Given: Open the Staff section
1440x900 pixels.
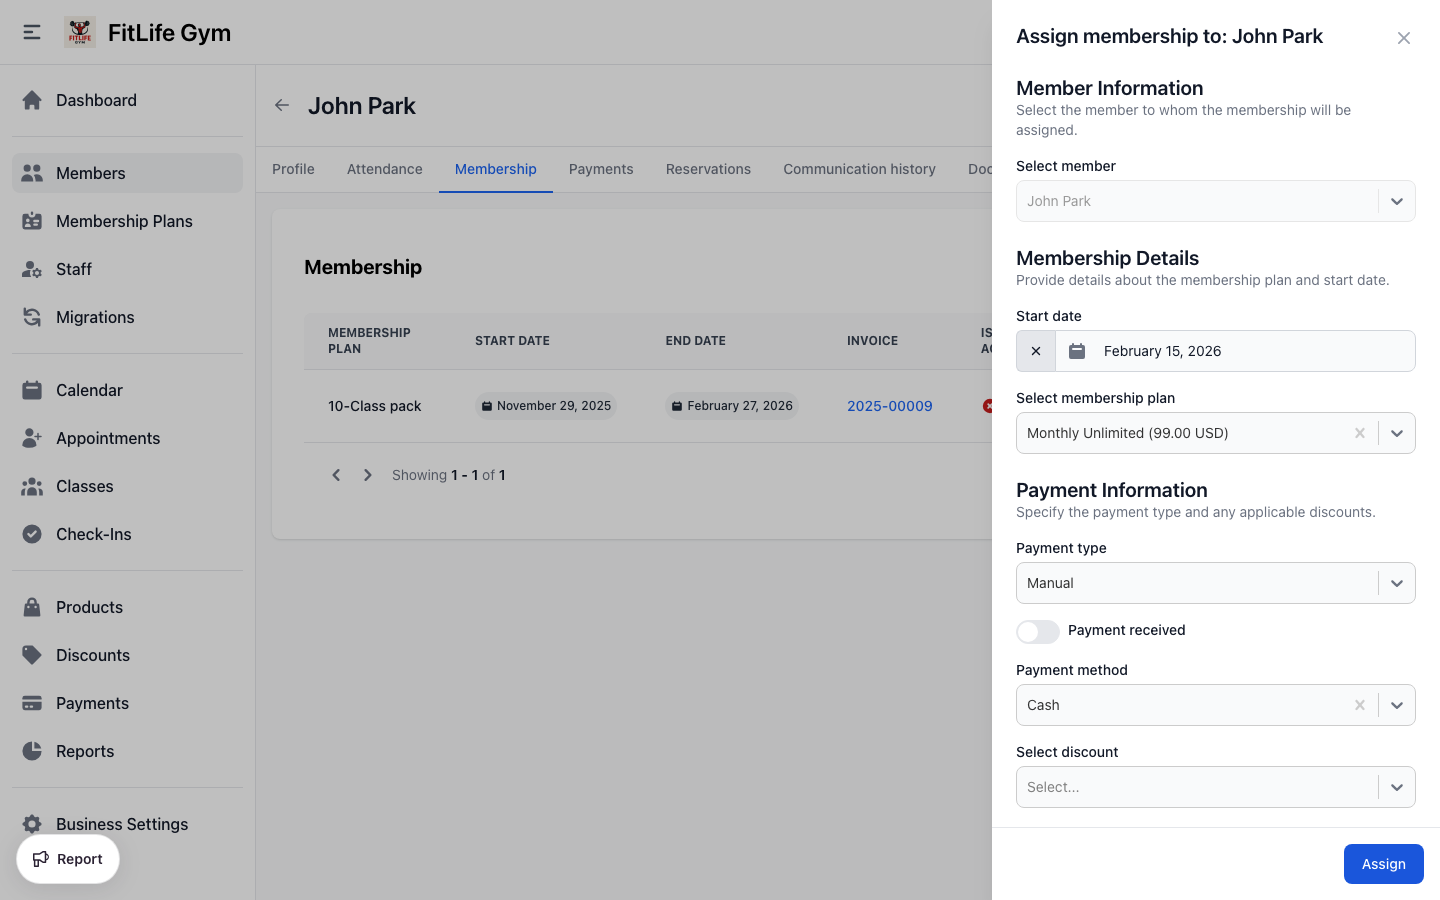Looking at the screenshot, I should (74, 269).
